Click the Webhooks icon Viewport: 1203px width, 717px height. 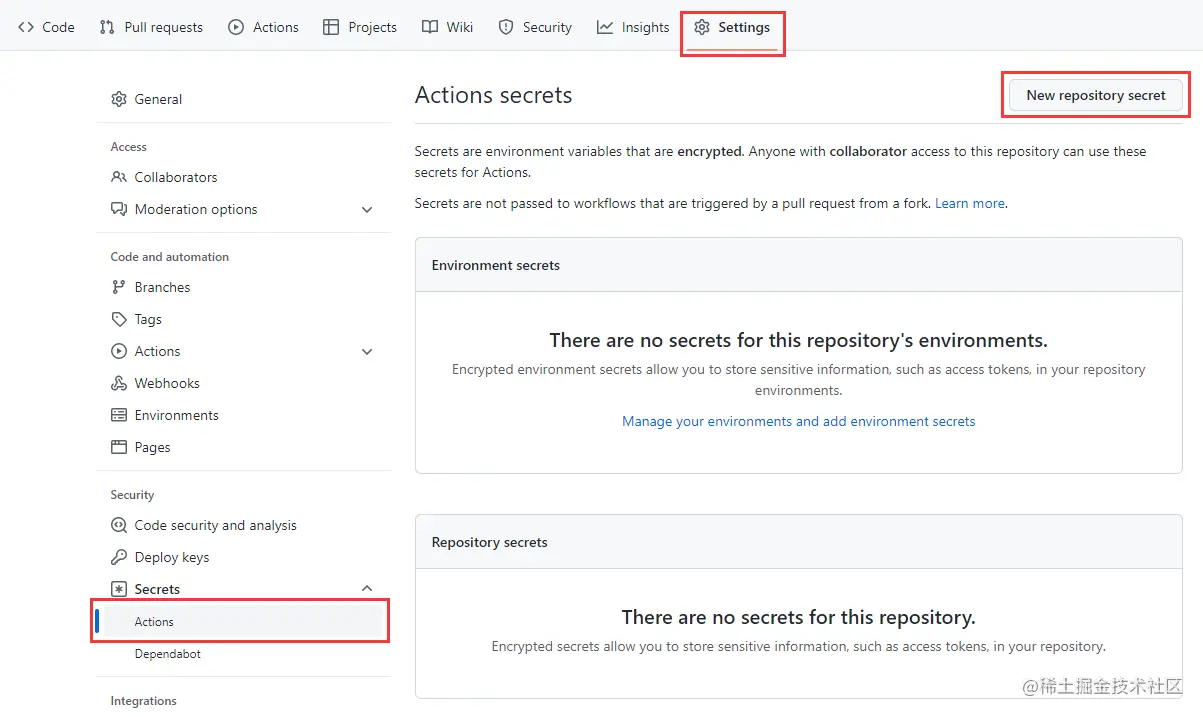[119, 383]
